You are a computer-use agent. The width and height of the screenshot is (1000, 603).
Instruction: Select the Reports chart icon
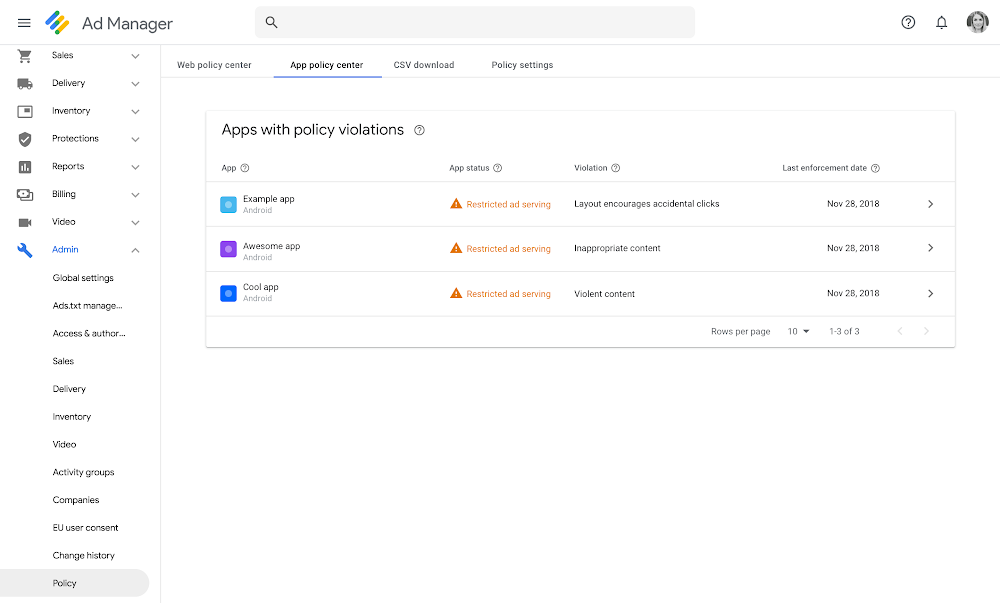[24, 166]
